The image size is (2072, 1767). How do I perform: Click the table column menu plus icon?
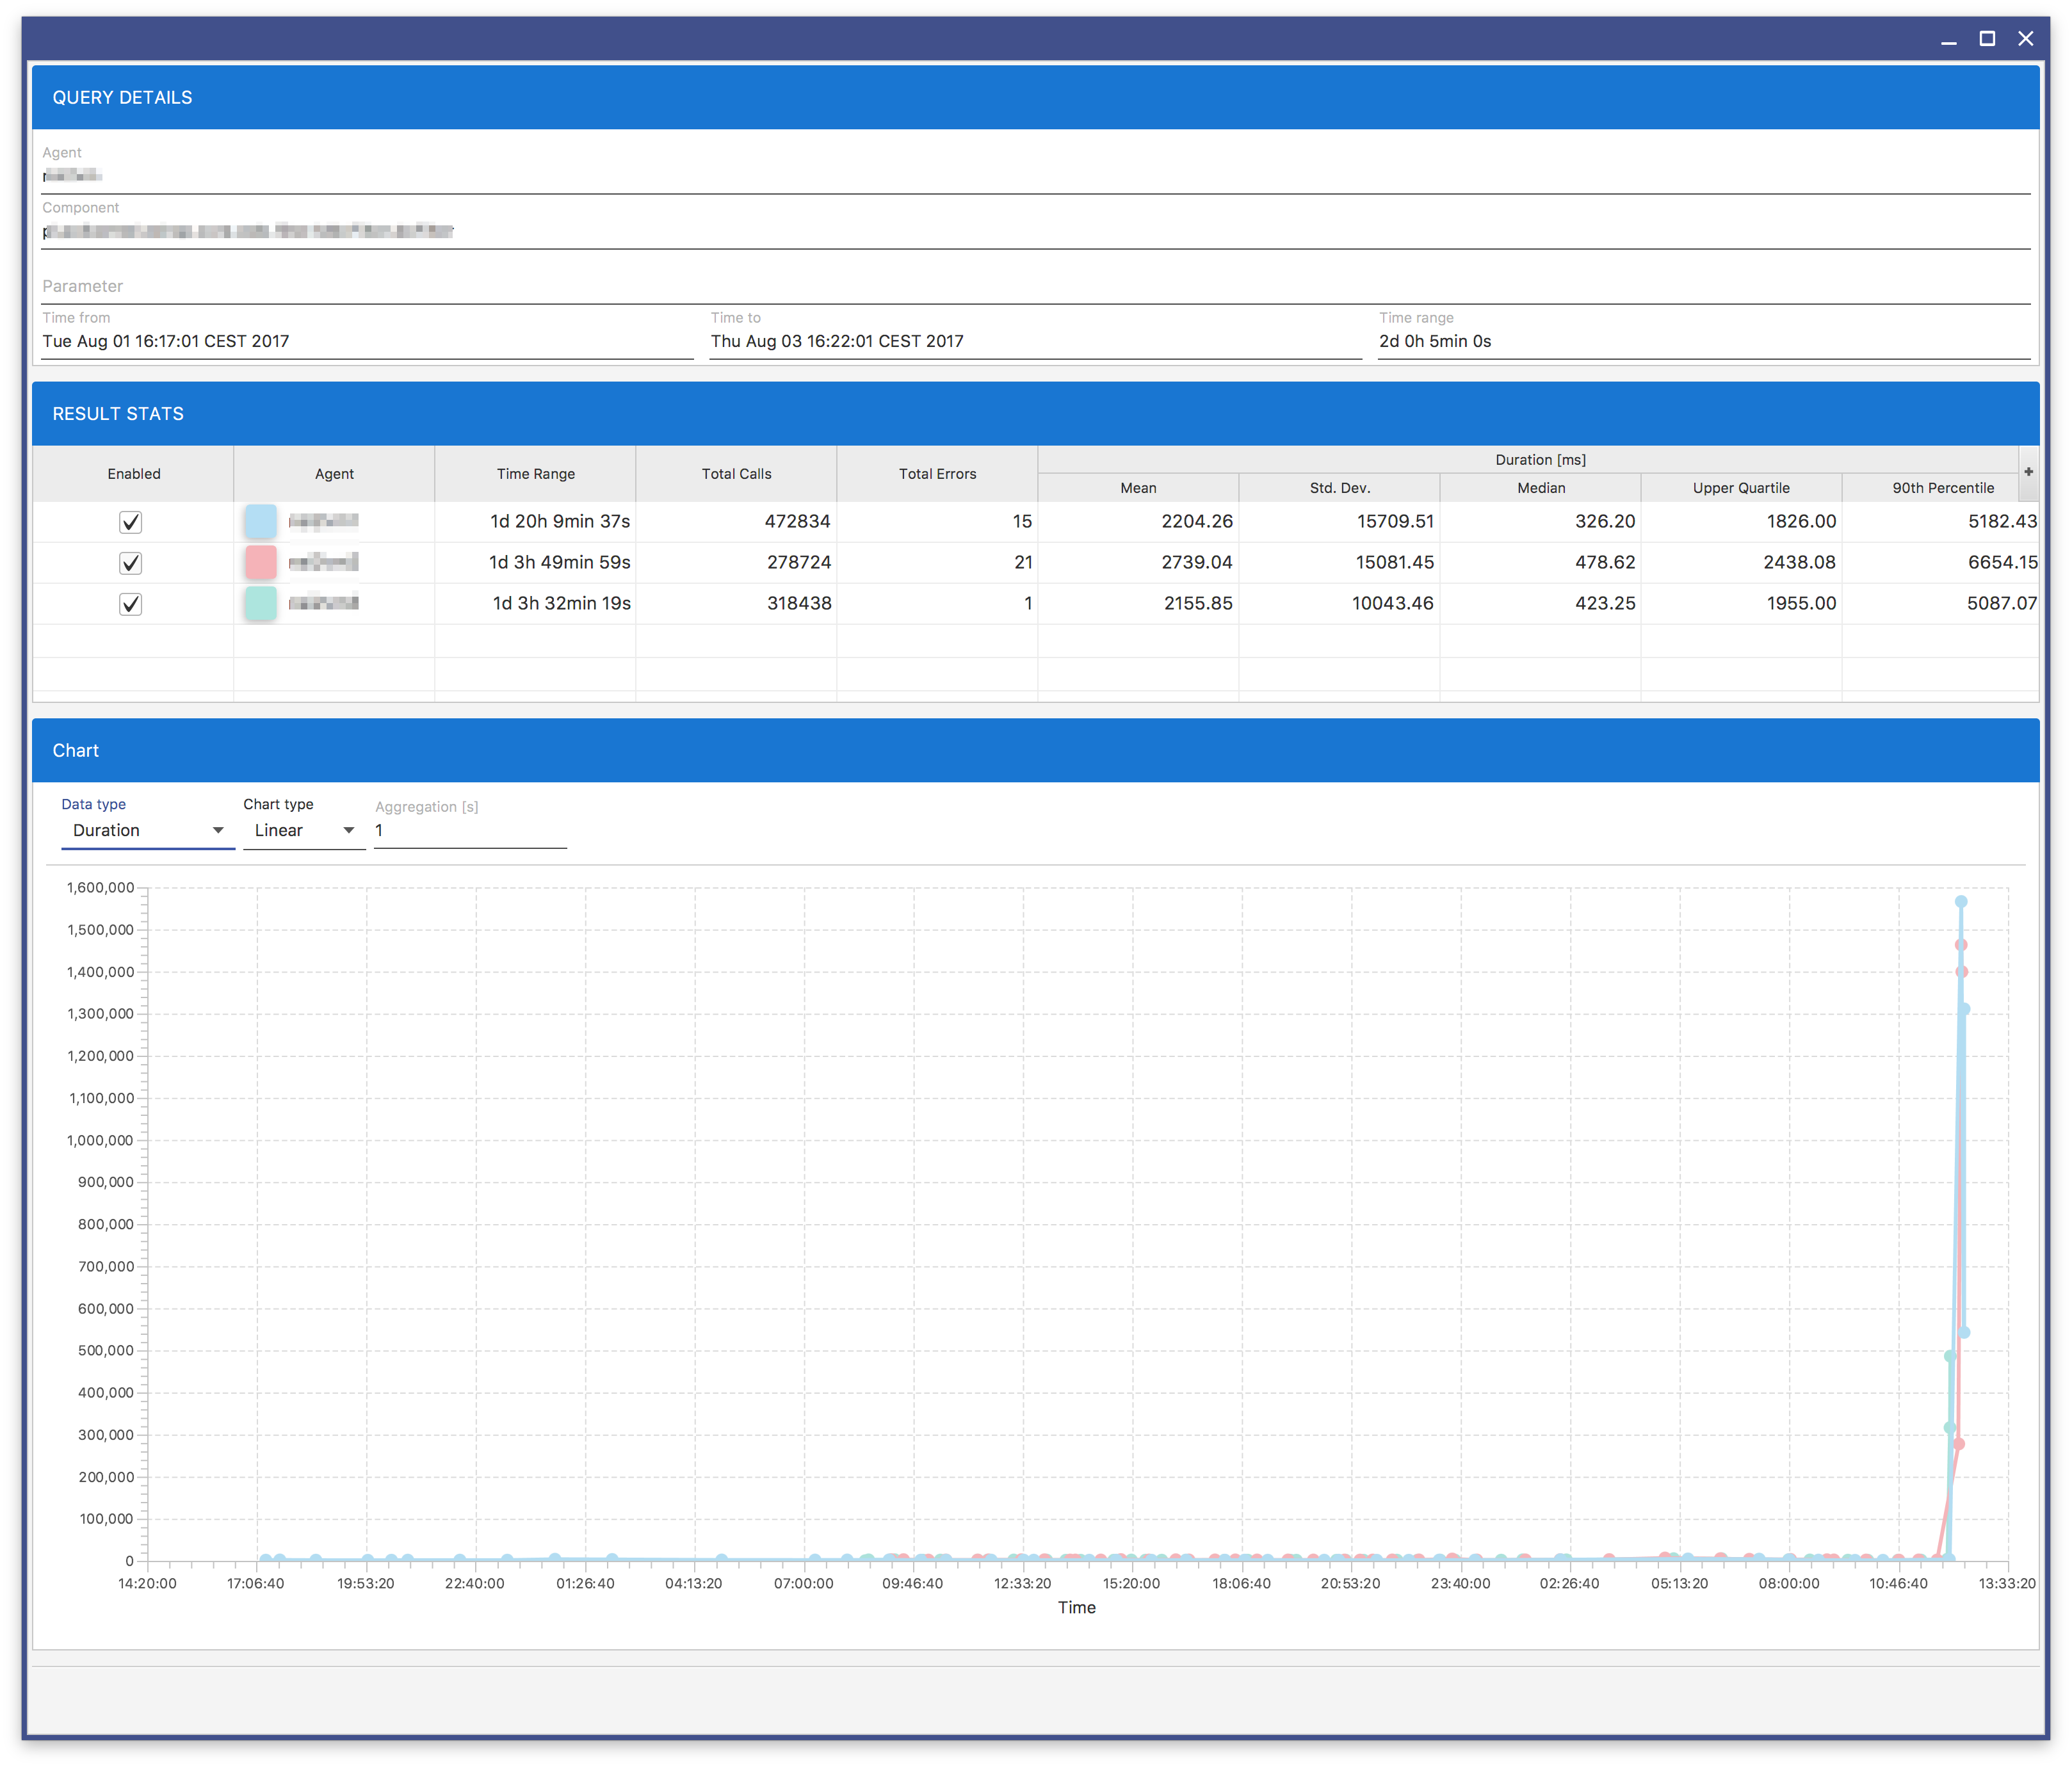pyautogui.click(x=2028, y=472)
